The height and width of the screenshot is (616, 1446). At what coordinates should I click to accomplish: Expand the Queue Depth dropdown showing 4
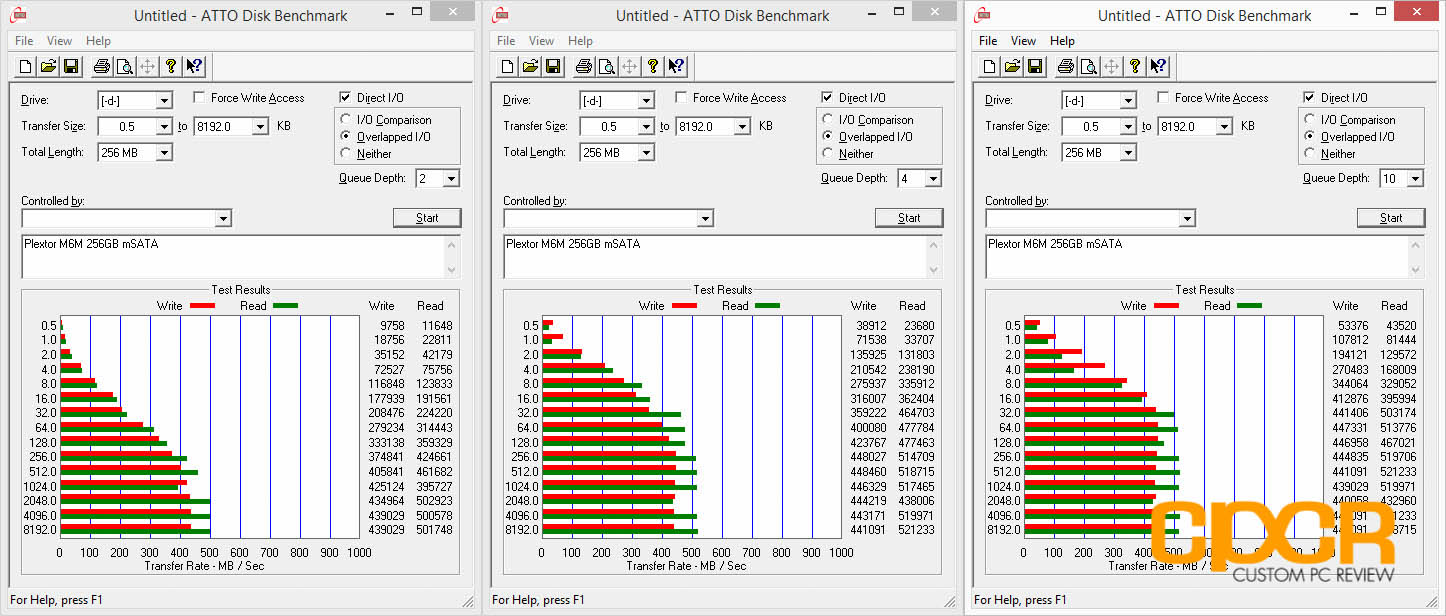[933, 178]
